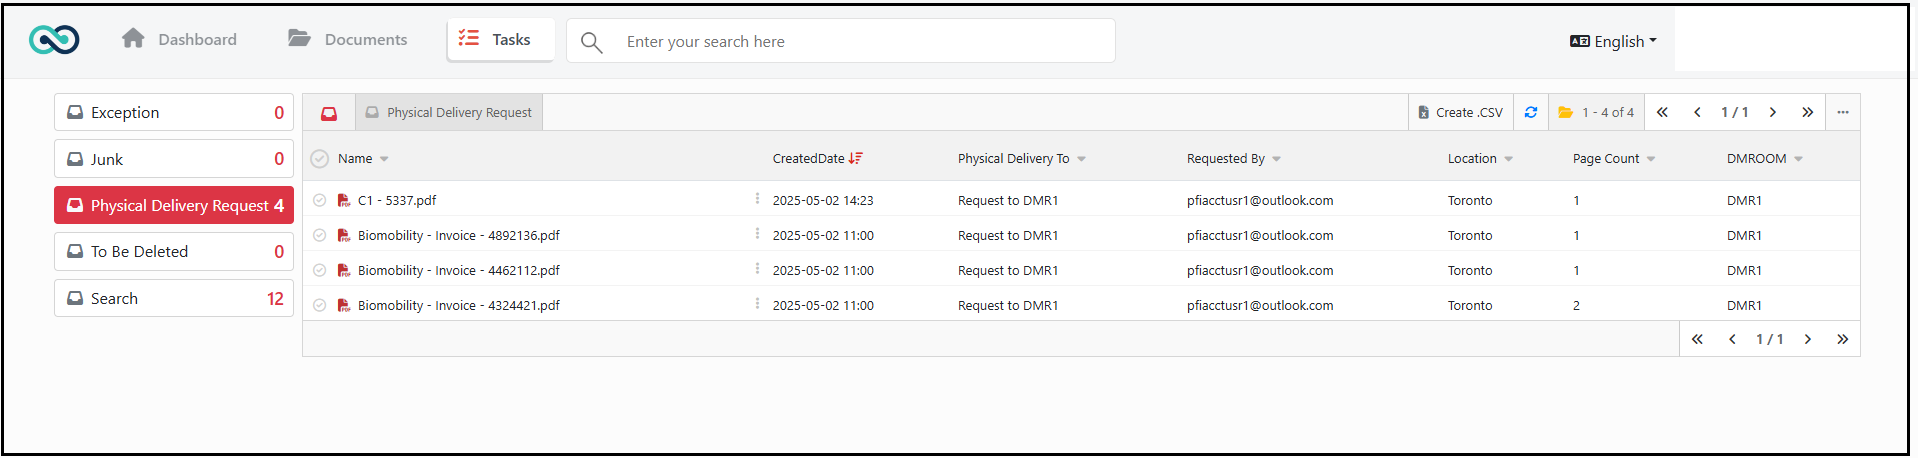Go to first page in bottom pager
Image resolution: width=1918 pixels, height=458 pixels.
1697,340
